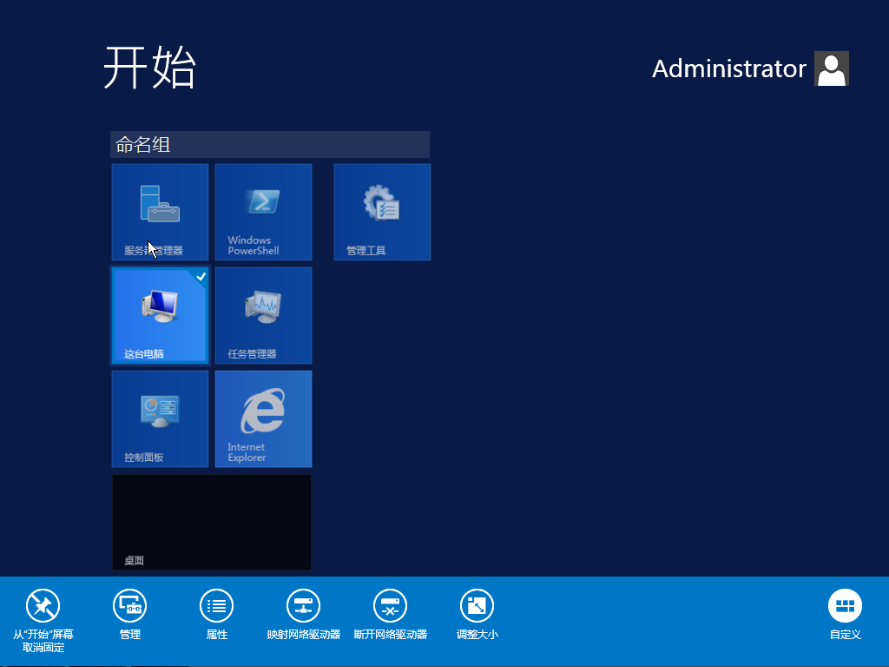
Task: Open the 控制面板 tile
Action: (160, 419)
